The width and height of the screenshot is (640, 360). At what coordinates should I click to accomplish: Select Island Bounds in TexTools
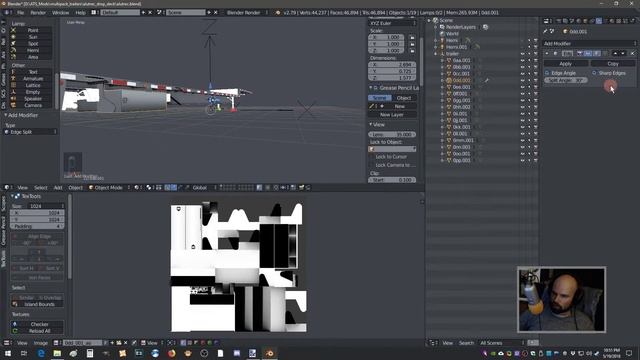click(x=37, y=304)
